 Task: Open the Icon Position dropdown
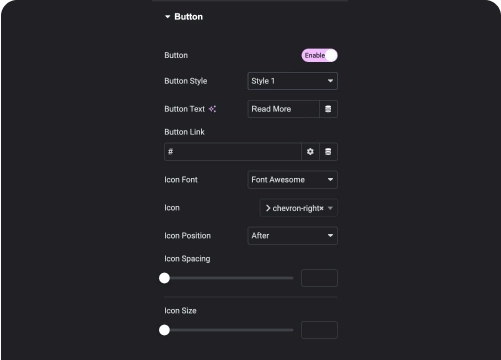tap(292, 236)
